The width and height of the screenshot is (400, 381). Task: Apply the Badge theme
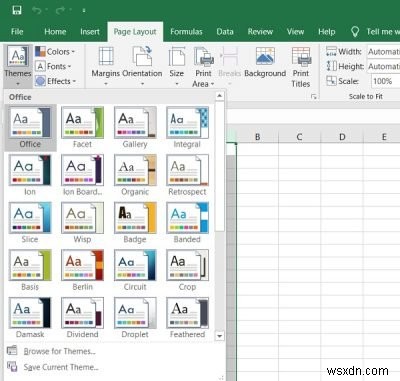[135, 223]
